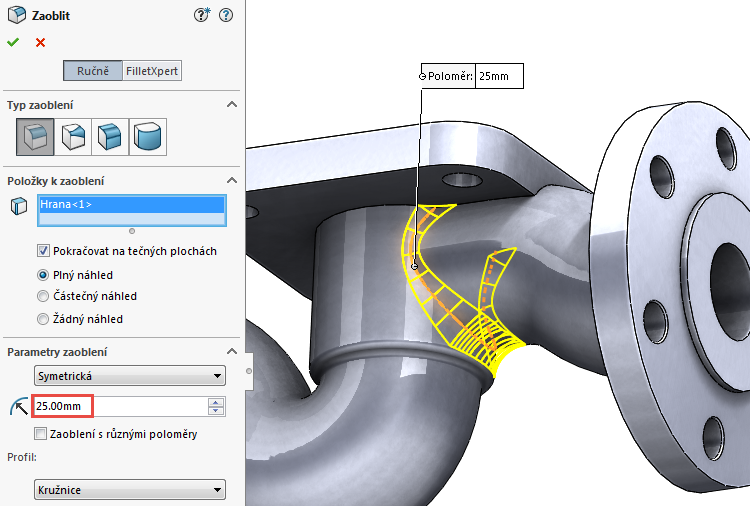Increase radius with up spinner arrow

click(216, 402)
